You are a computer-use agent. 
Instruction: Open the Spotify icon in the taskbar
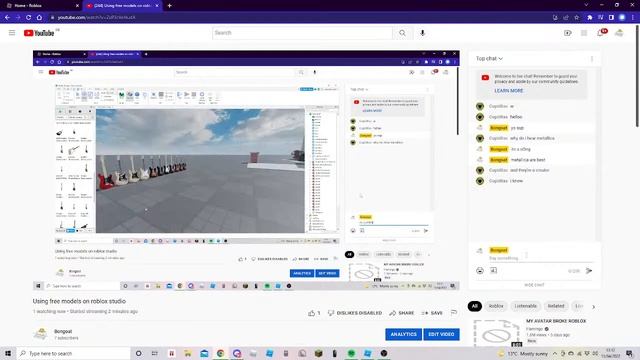(x=351, y=353)
